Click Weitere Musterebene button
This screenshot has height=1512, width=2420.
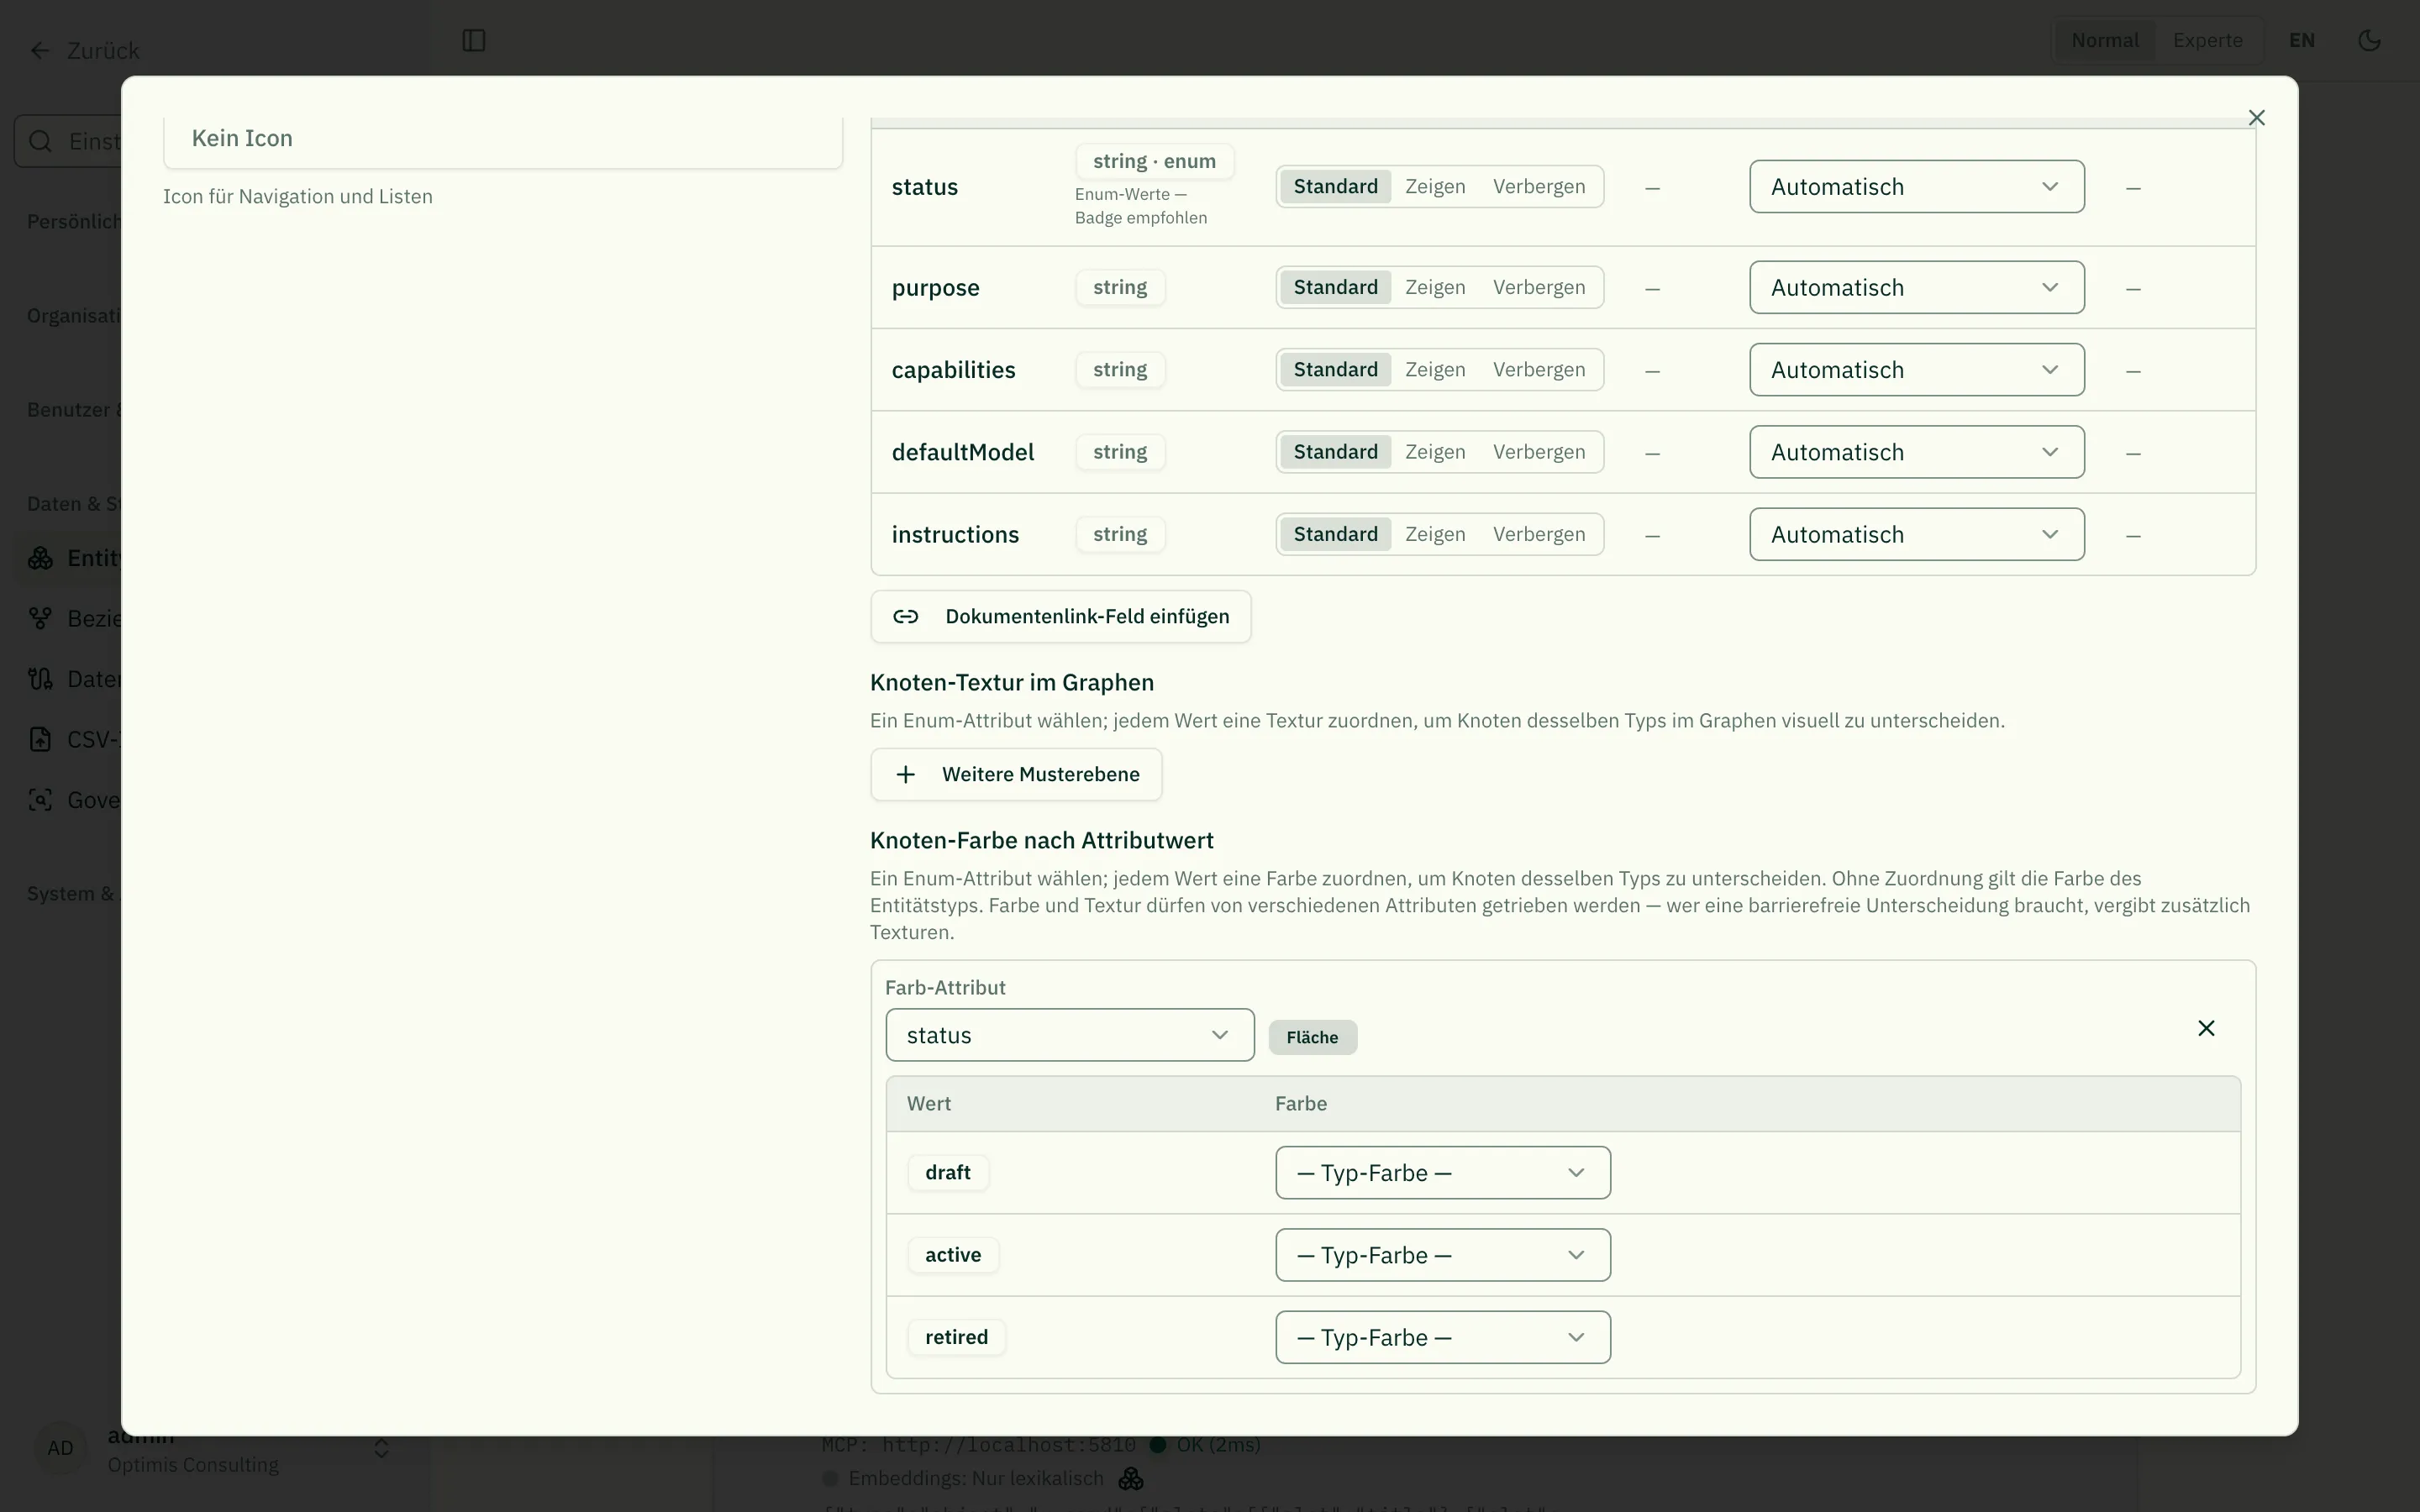1016,775
